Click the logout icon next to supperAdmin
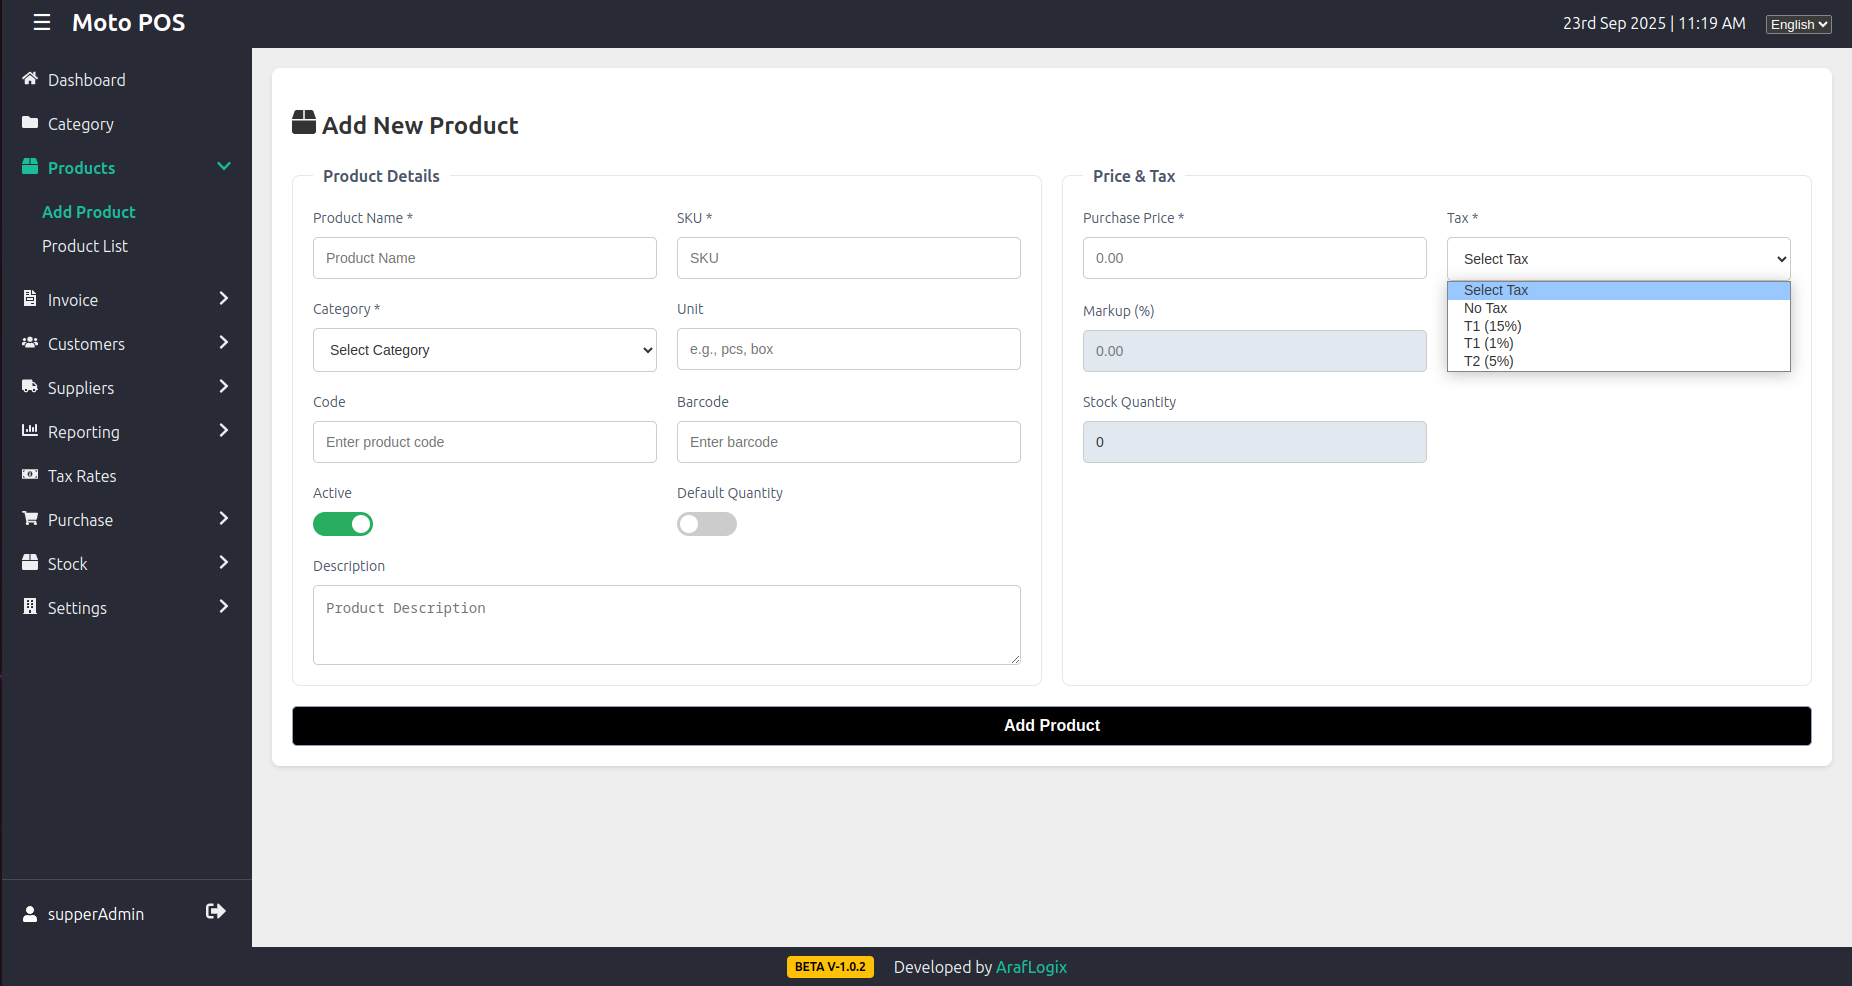Image resolution: width=1852 pixels, height=986 pixels. click(216, 911)
